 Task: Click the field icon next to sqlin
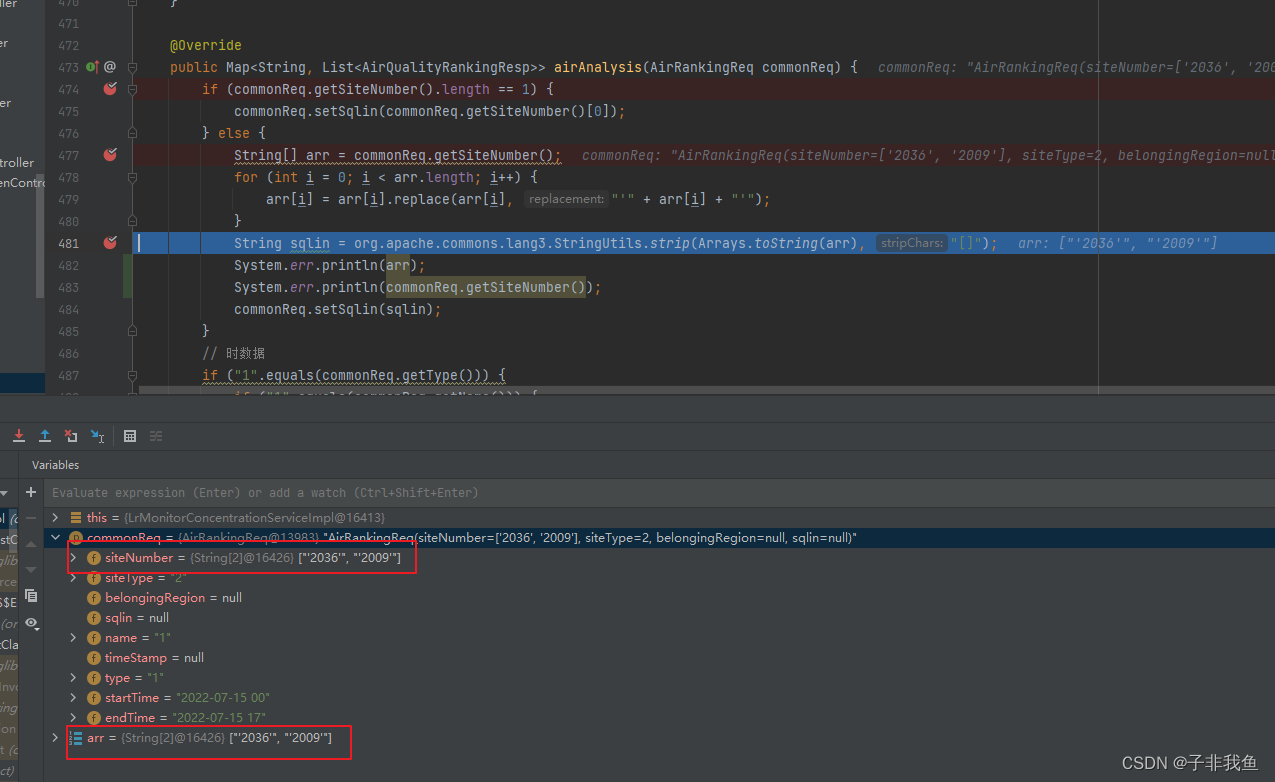click(94, 618)
